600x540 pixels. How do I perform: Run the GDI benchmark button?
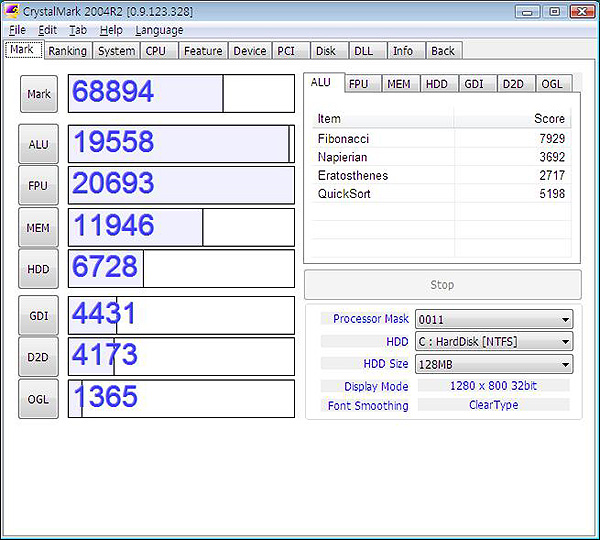(38, 315)
